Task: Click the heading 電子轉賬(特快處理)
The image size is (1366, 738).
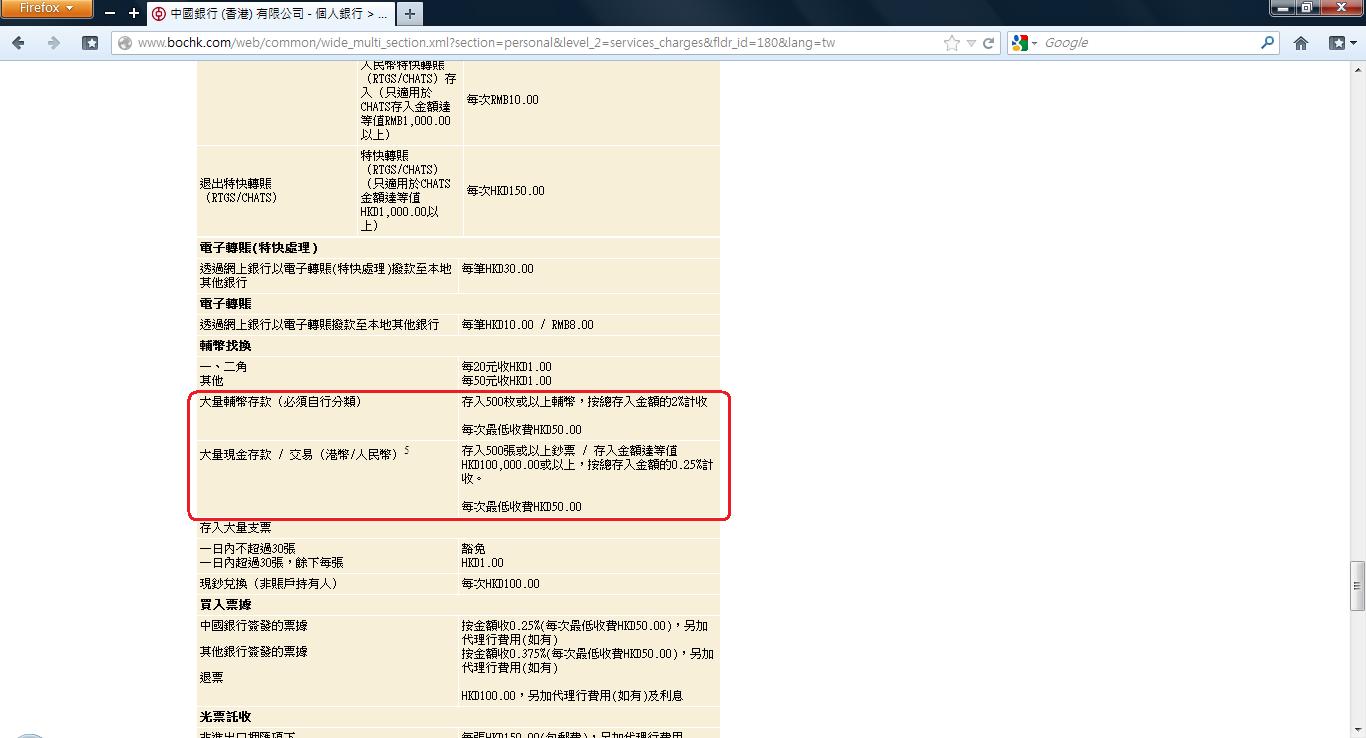Action: 259,248
